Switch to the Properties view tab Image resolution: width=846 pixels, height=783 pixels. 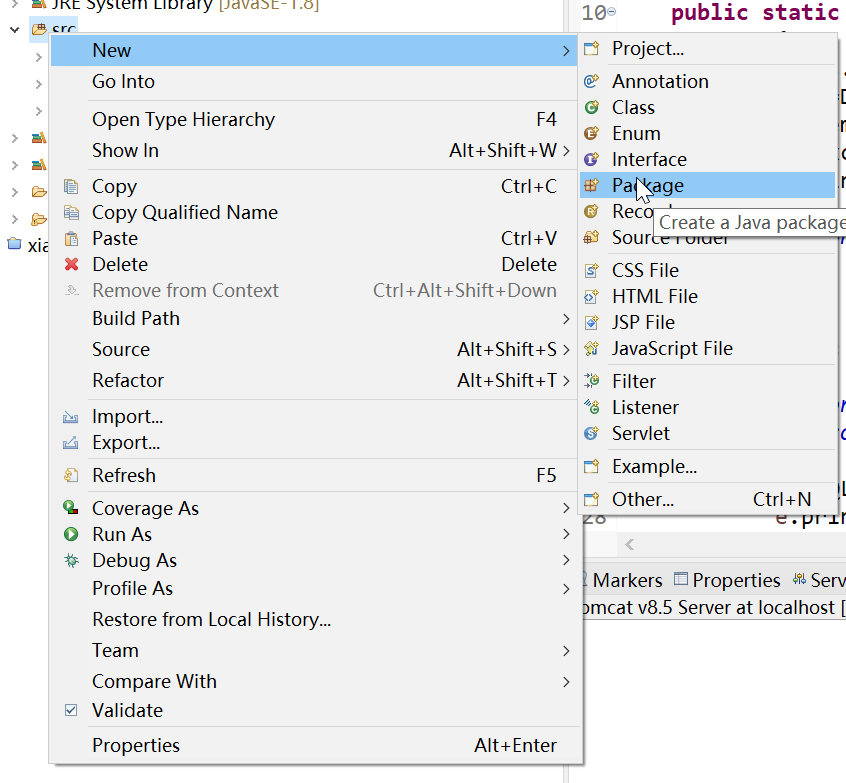click(735, 580)
